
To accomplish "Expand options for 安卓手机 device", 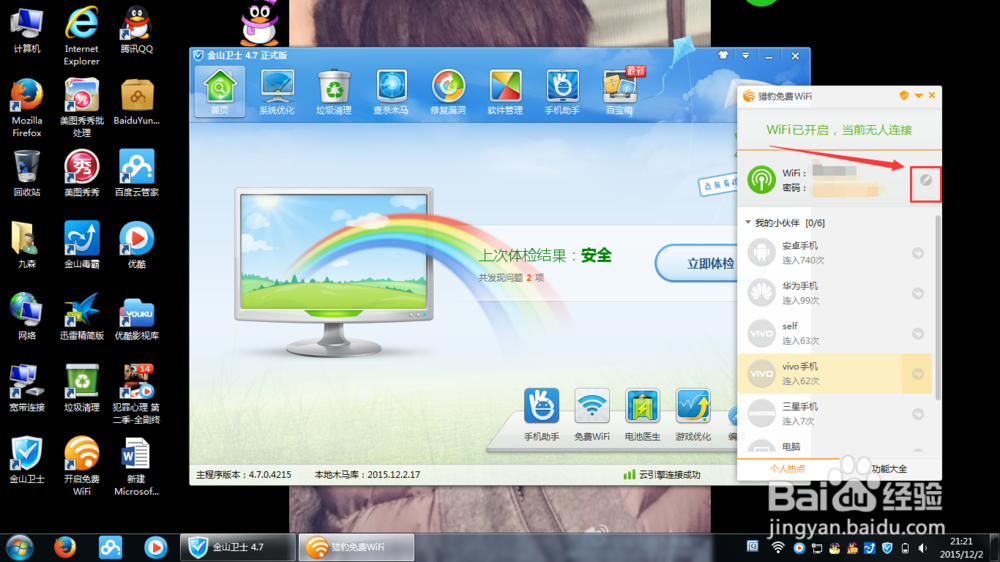I will click(x=918, y=253).
